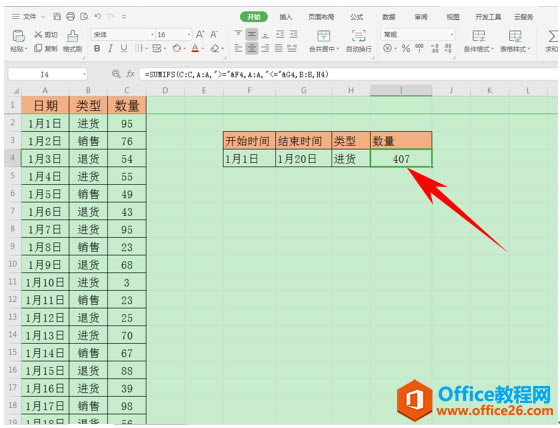Decrease font size with A- icon
Viewport: 560px width, 428px height.
coord(214,35)
